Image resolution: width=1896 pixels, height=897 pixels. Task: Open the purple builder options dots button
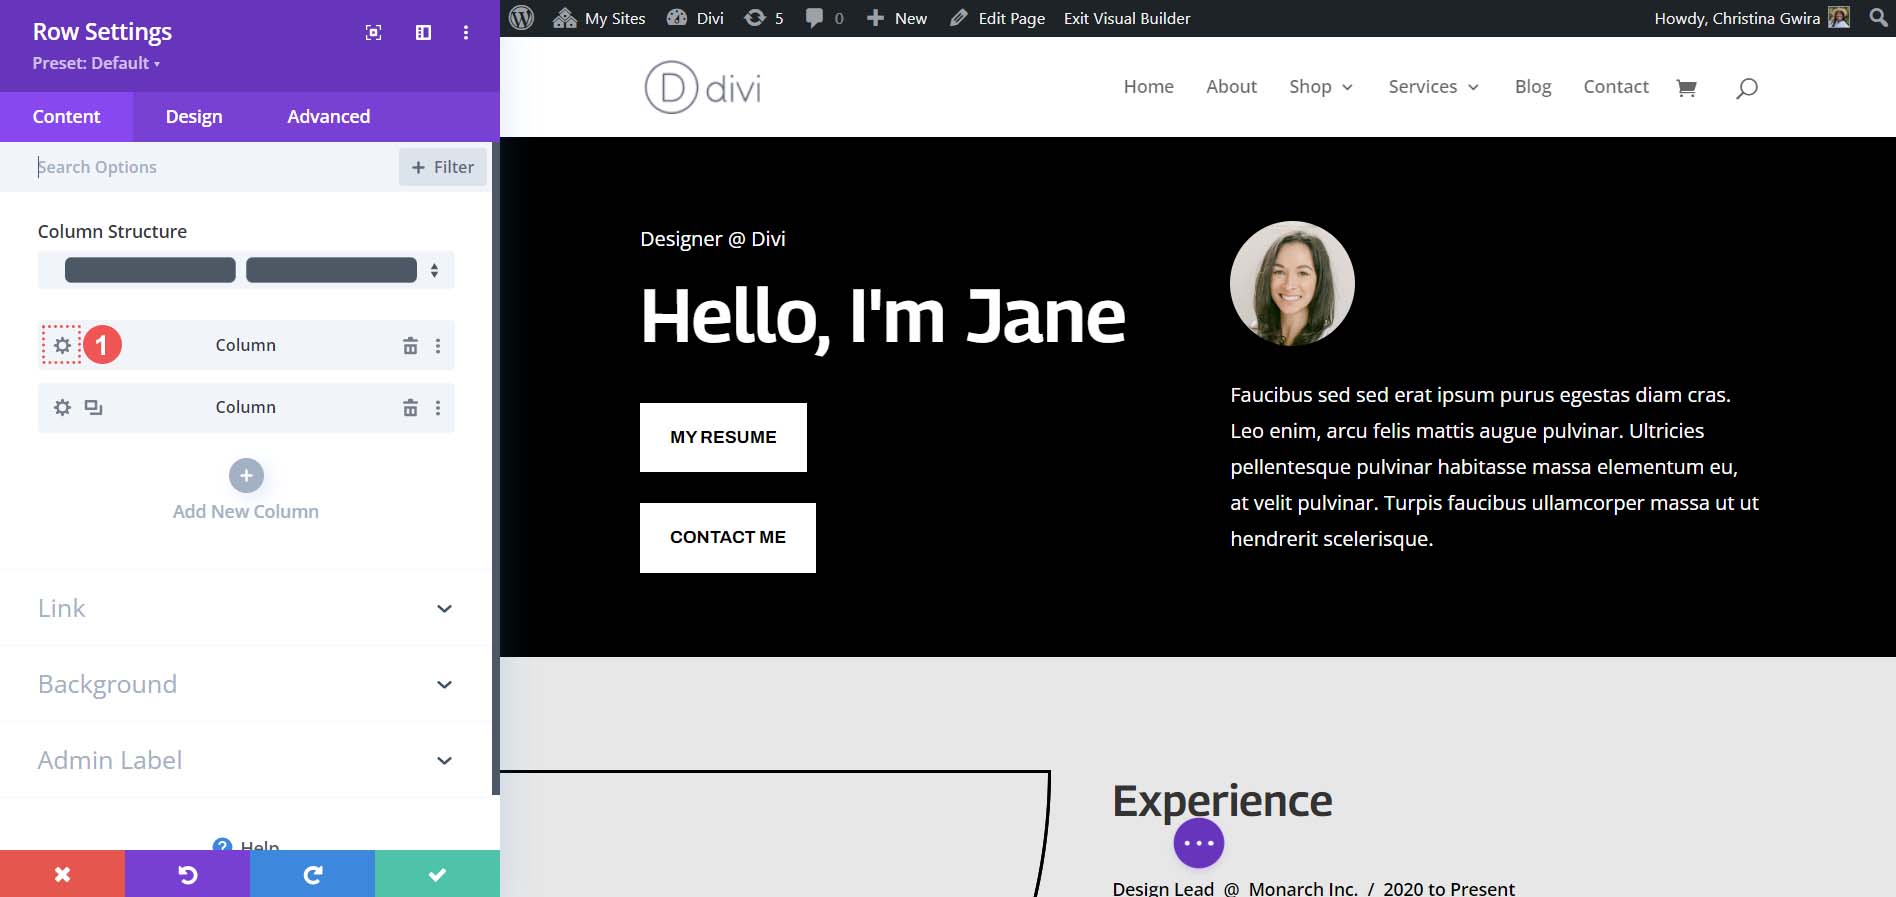[x=1198, y=844]
